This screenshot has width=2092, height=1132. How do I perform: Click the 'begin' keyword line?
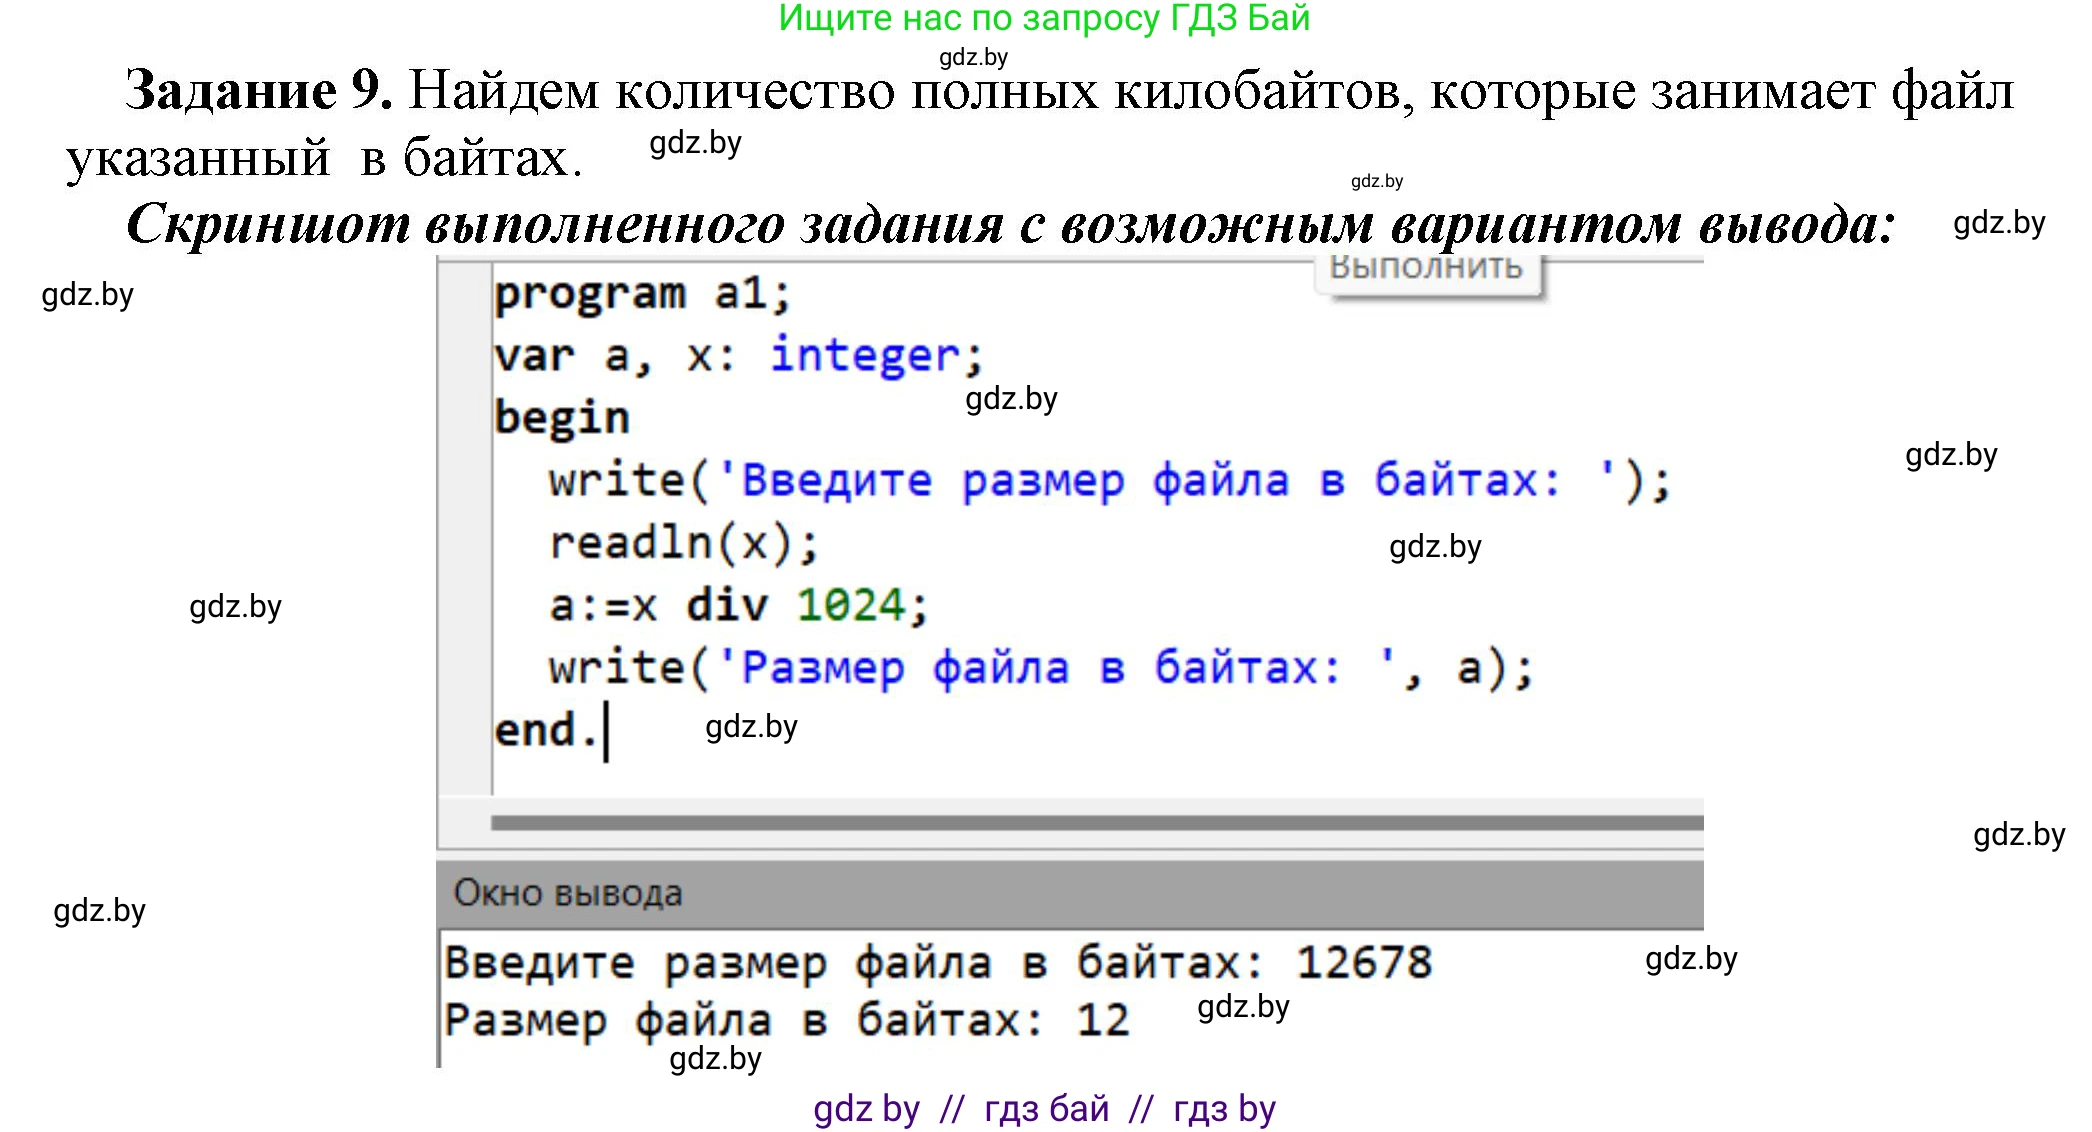pyautogui.click(x=561, y=417)
